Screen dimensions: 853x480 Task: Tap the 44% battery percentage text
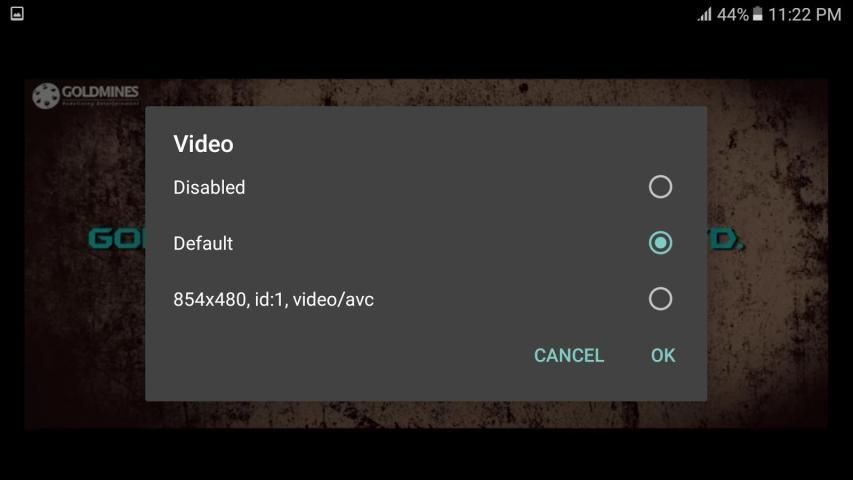click(732, 15)
